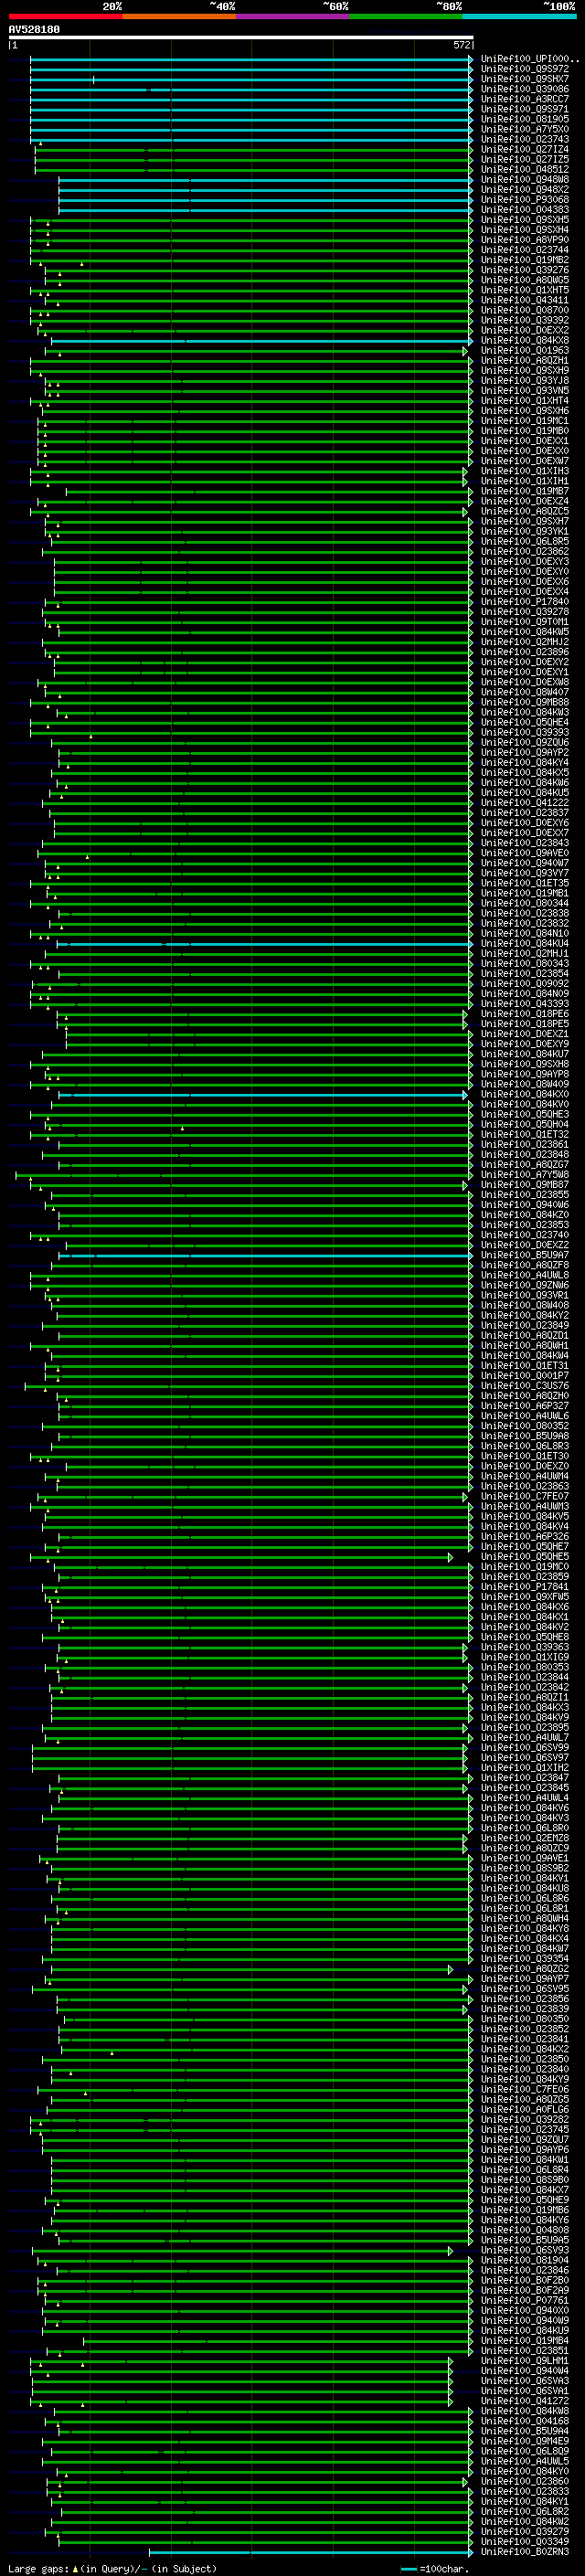Select the UniRef100_Q2MHJ2 label
Screen dimensions: 585x2576
[x=525, y=641]
